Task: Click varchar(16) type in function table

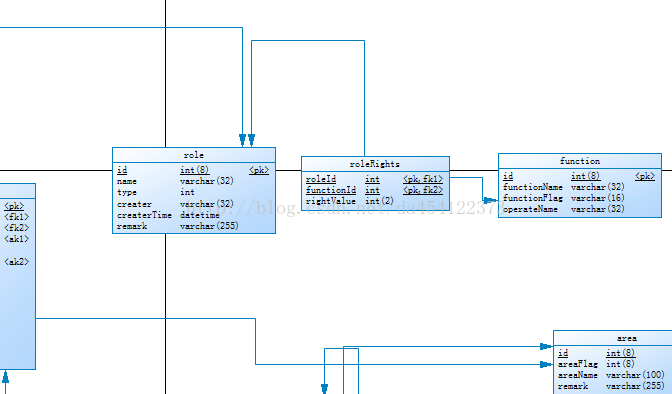Action: click(x=598, y=198)
